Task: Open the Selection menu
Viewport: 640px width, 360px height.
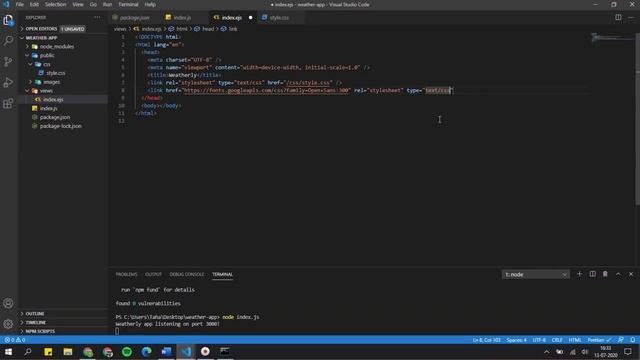Action: tap(56, 4)
